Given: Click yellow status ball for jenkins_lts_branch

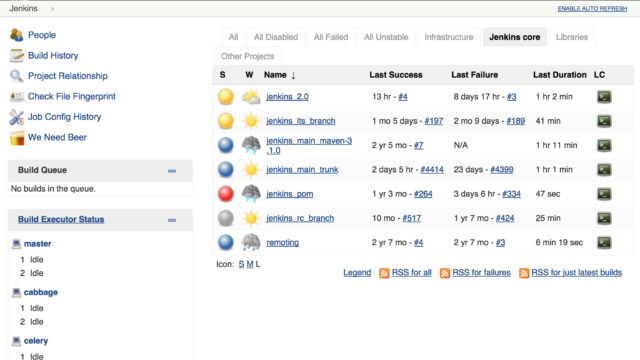Looking at the screenshot, I should [x=226, y=121].
